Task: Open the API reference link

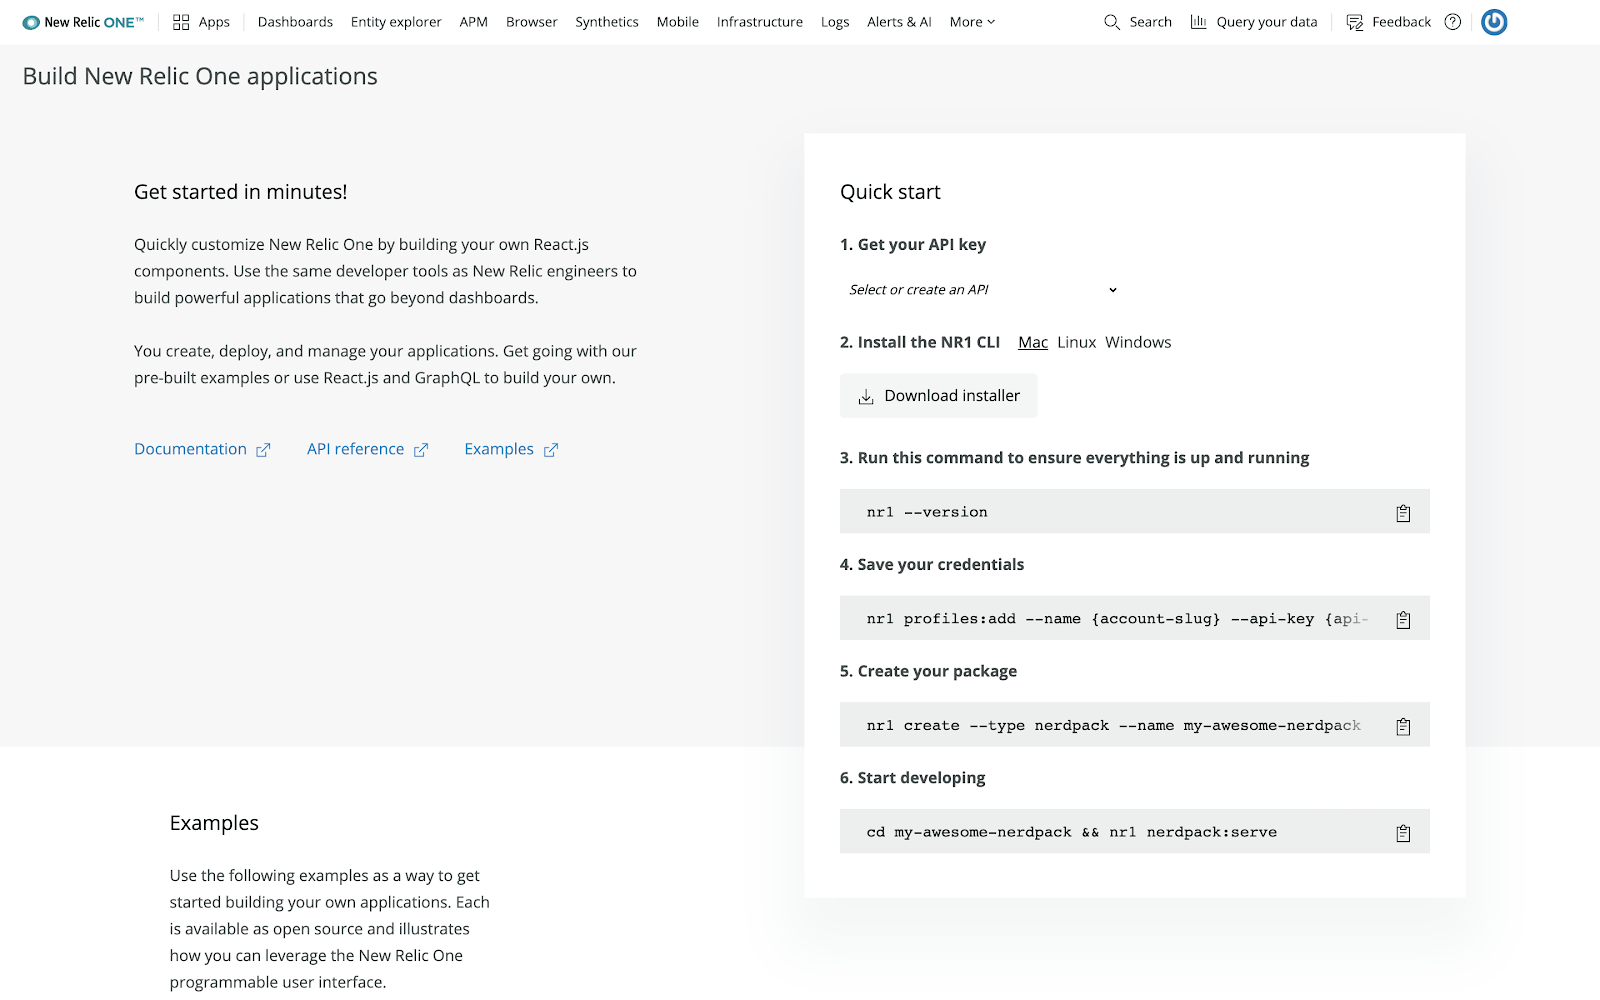Action: (x=355, y=449)
